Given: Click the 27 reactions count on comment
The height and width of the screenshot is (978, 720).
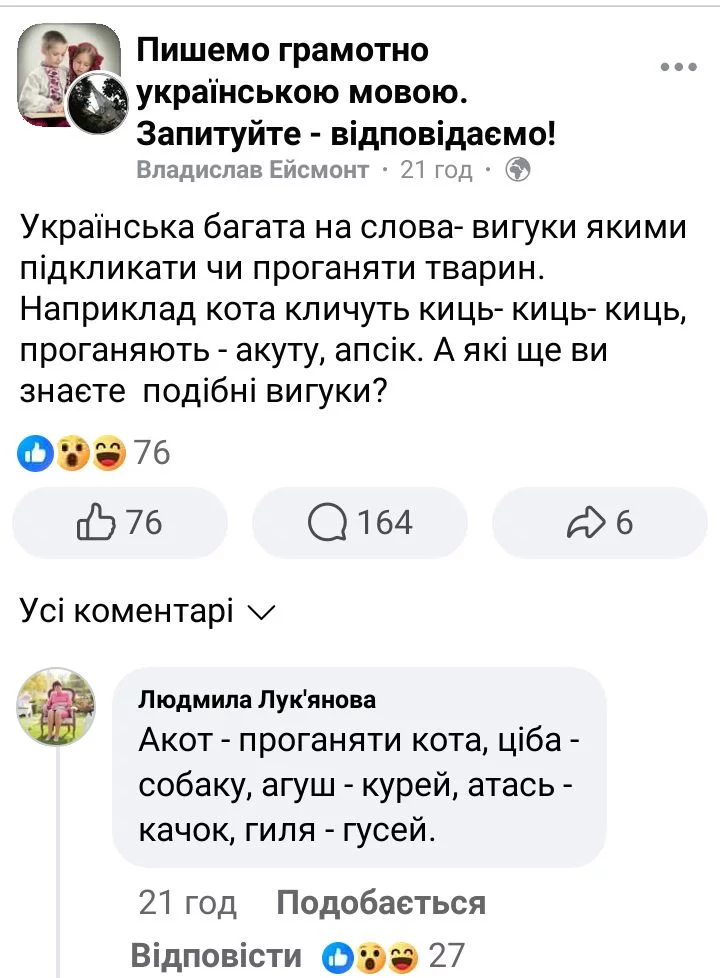Looking at the screenshot, I should tap(446, 957).
